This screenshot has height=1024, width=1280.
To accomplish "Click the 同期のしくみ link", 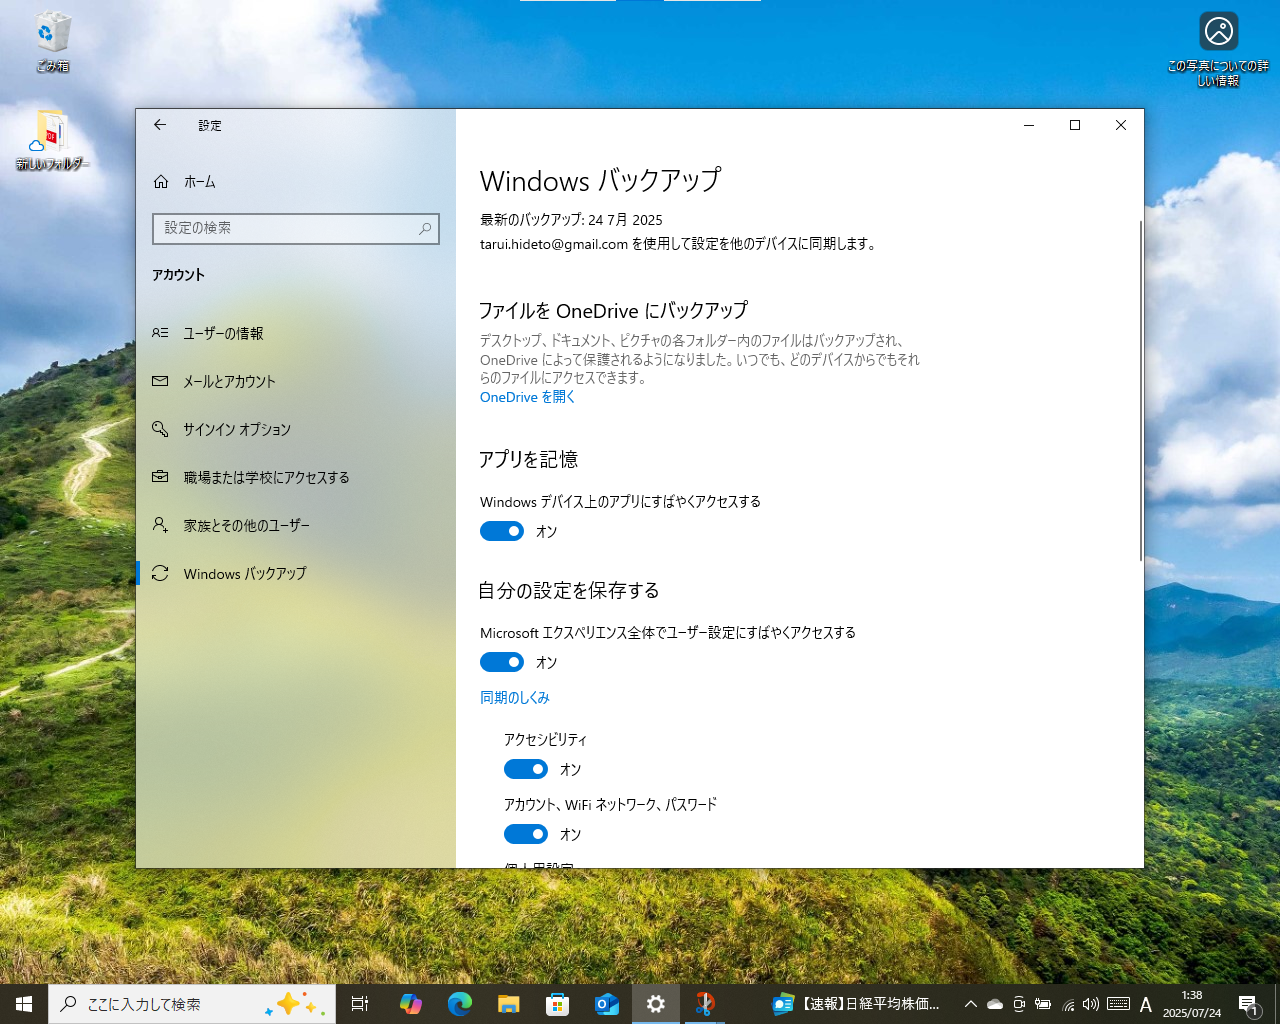I will click(x=515, y=697).
